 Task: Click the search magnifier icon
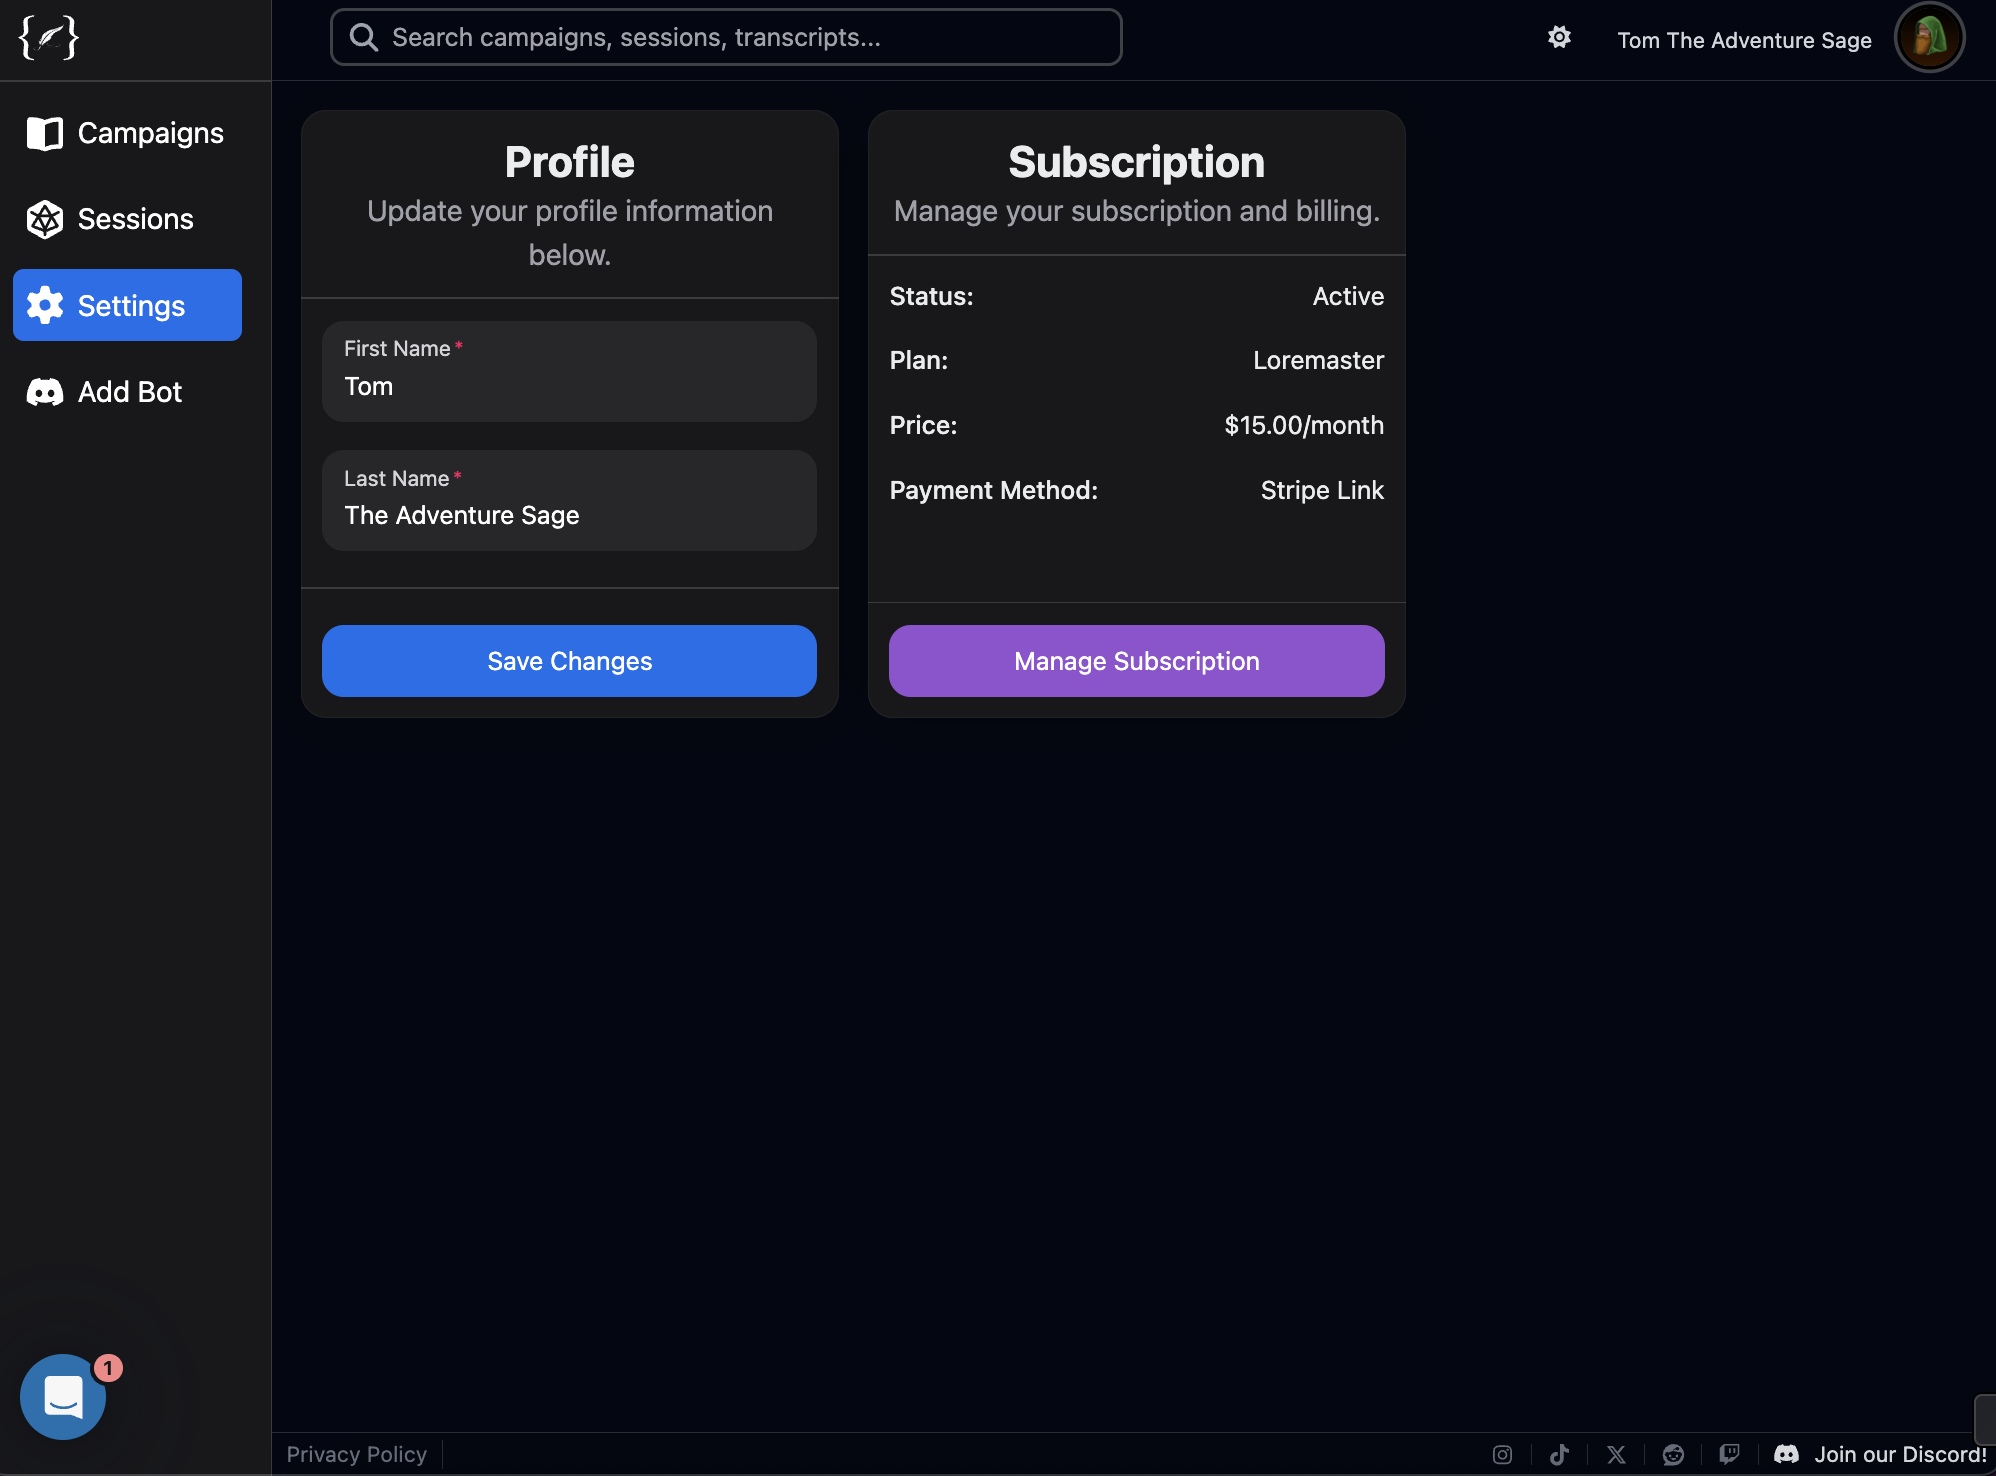coord(364,38)
